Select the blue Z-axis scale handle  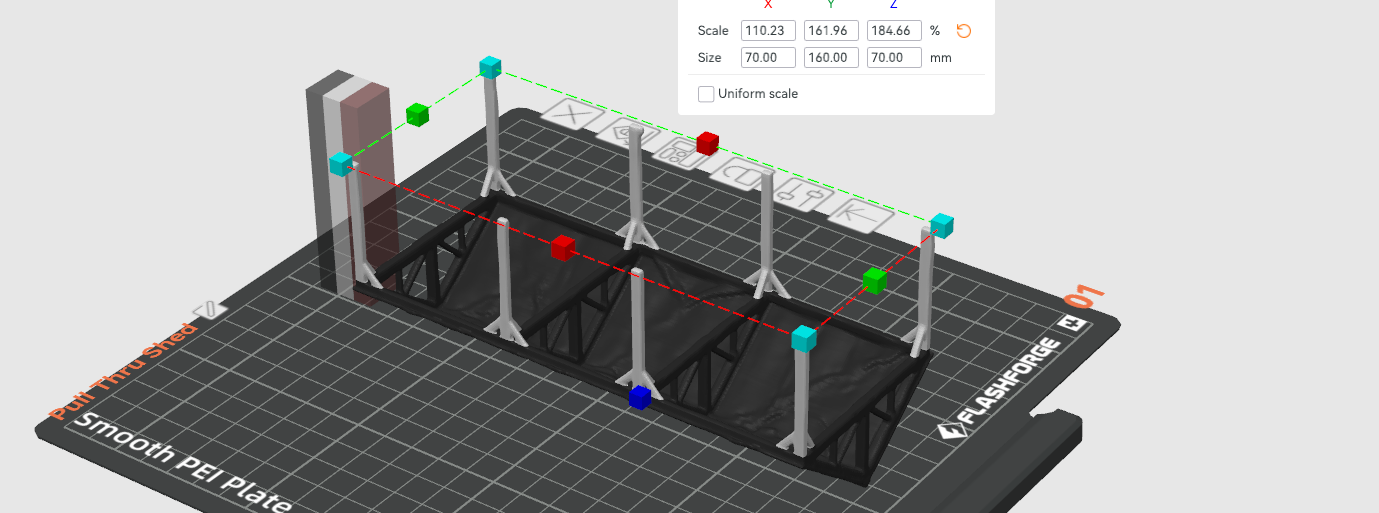(x=640, y=398)
